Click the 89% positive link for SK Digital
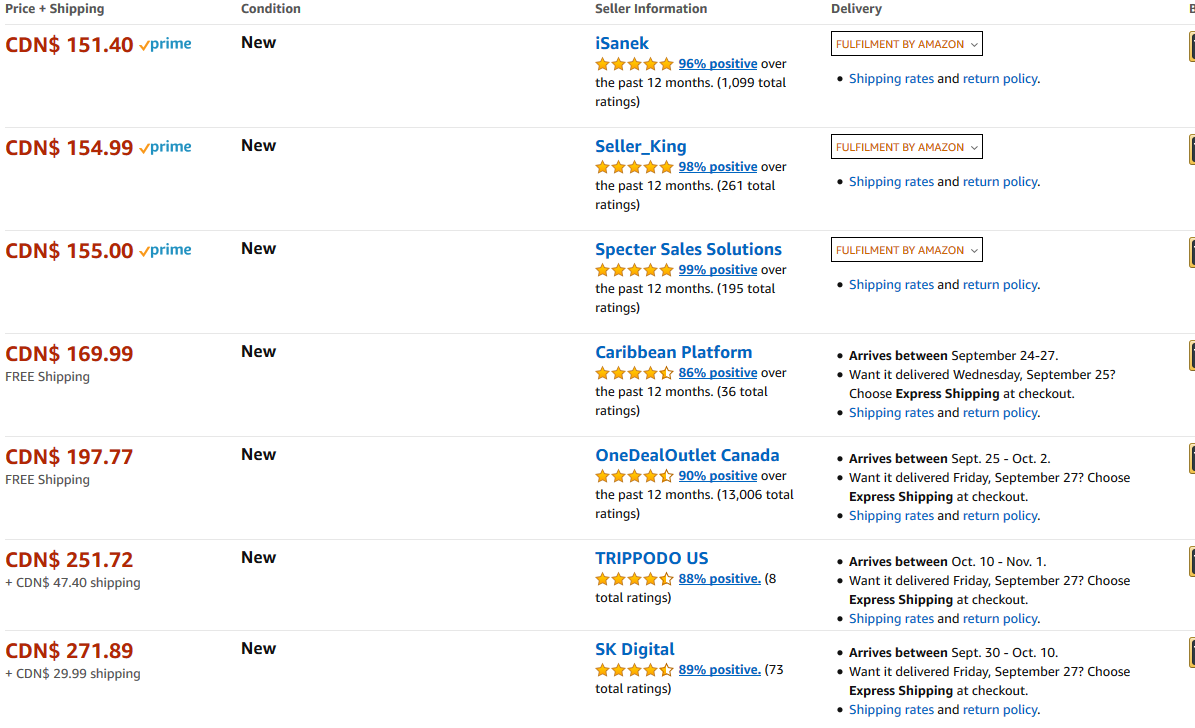The height and width of the screenshot is (728, 1195). 719,670
